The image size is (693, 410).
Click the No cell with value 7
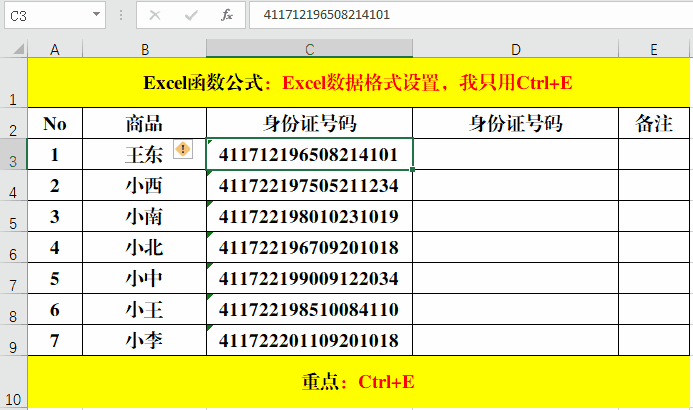55,340
